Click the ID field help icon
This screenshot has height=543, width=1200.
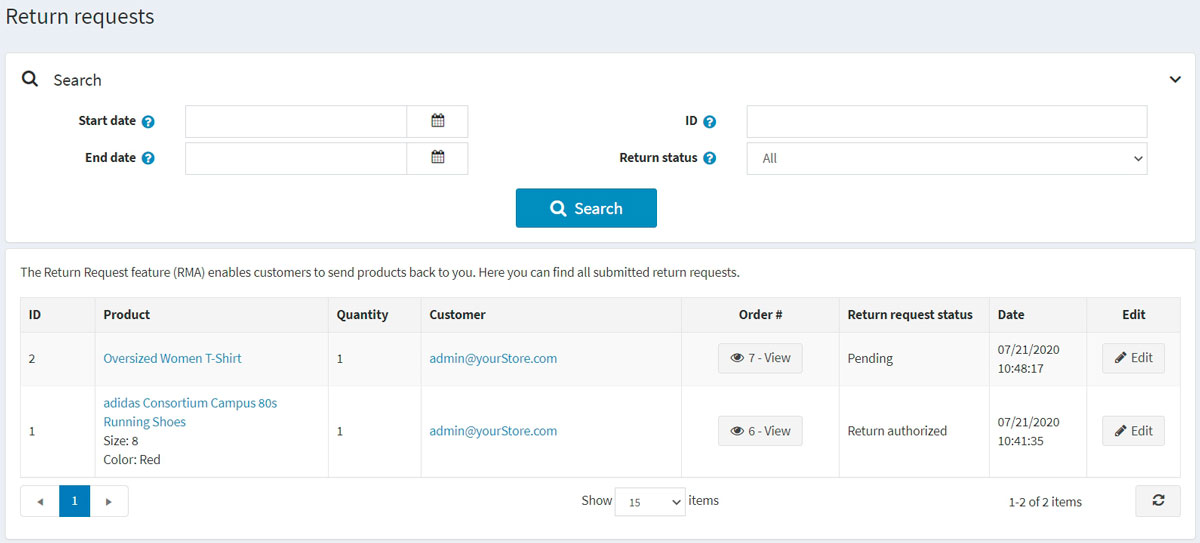[x=709, y=122]
